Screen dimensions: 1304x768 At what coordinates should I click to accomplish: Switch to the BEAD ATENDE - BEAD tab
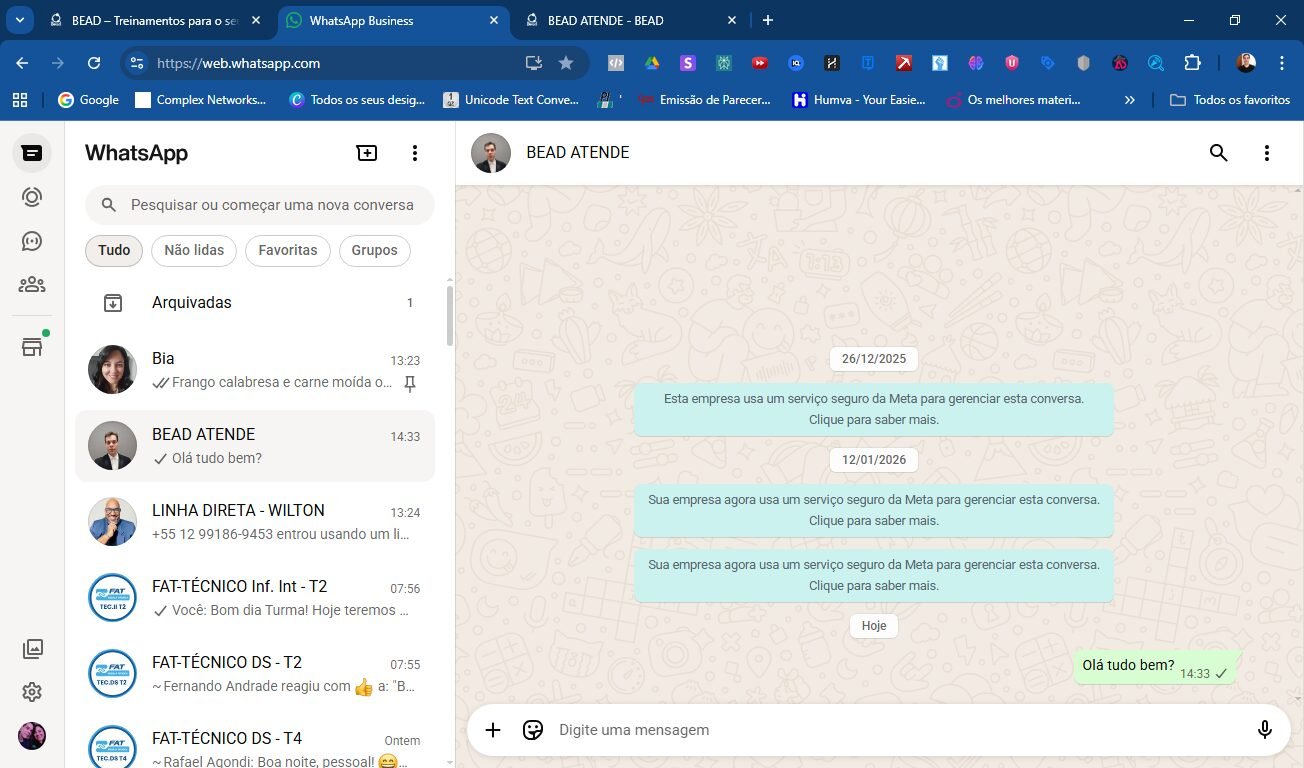coord(605,20)
